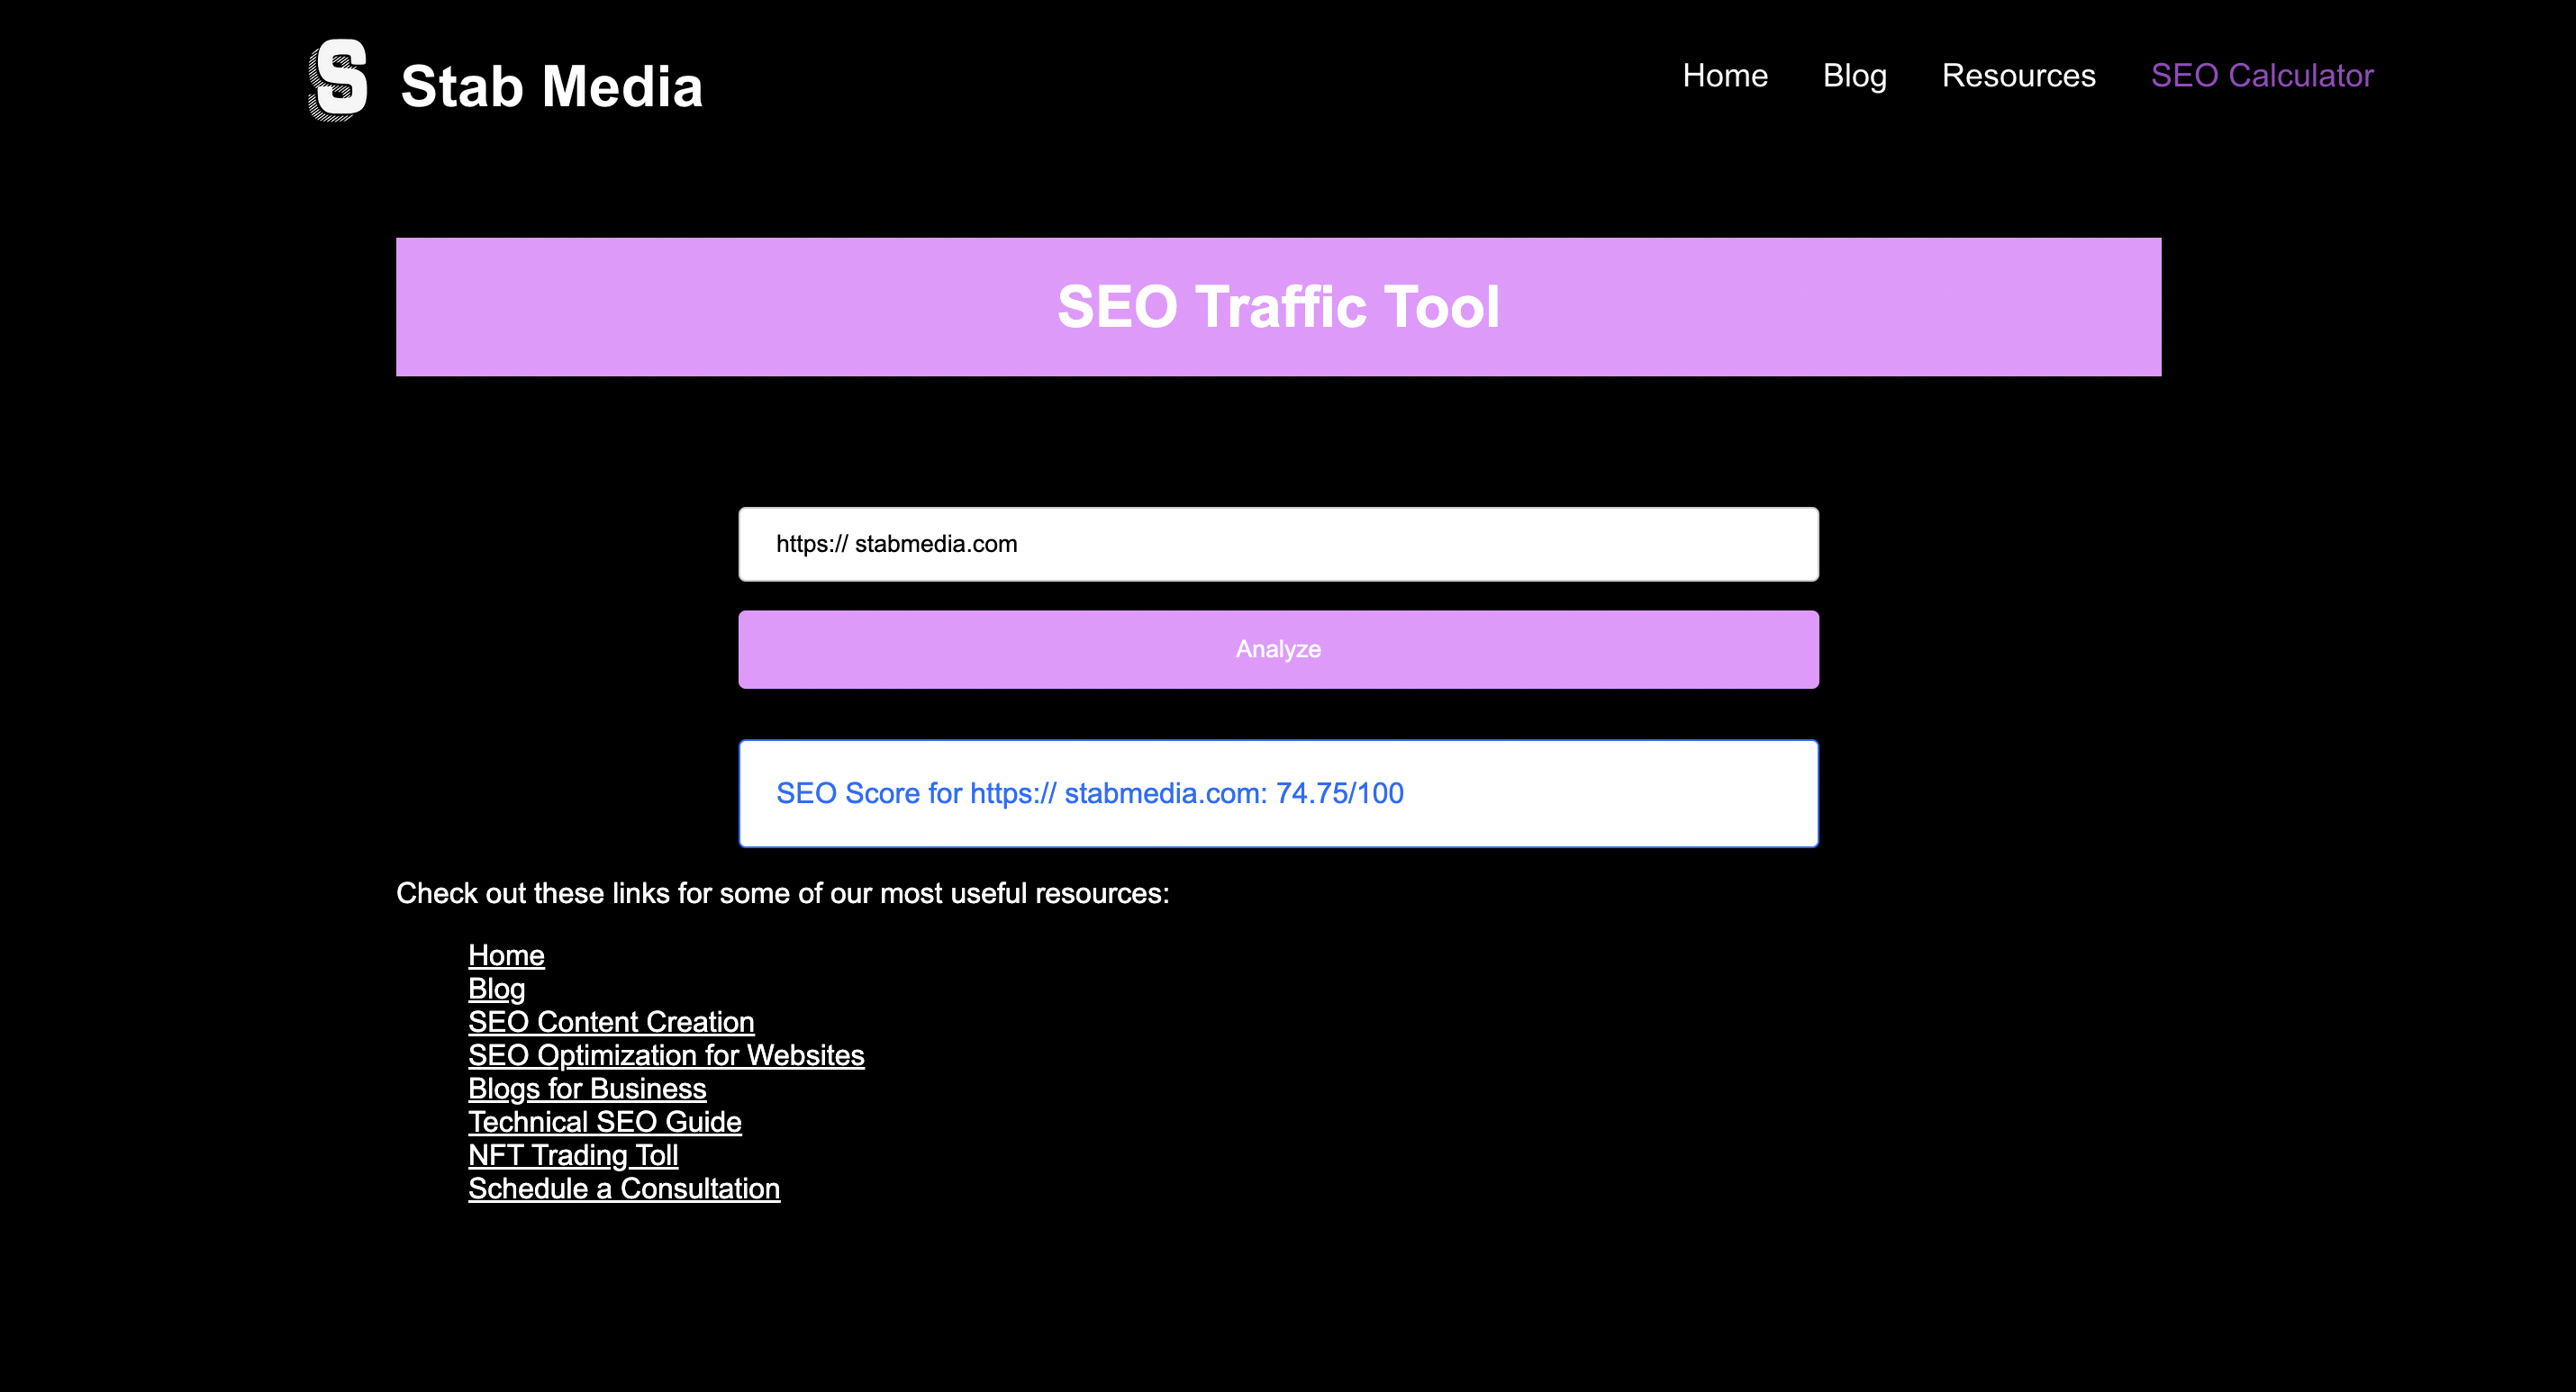2576x1392 pixels.
Task: Click the SEO Traffic Tool banner
Action: tap(1278, 307)
